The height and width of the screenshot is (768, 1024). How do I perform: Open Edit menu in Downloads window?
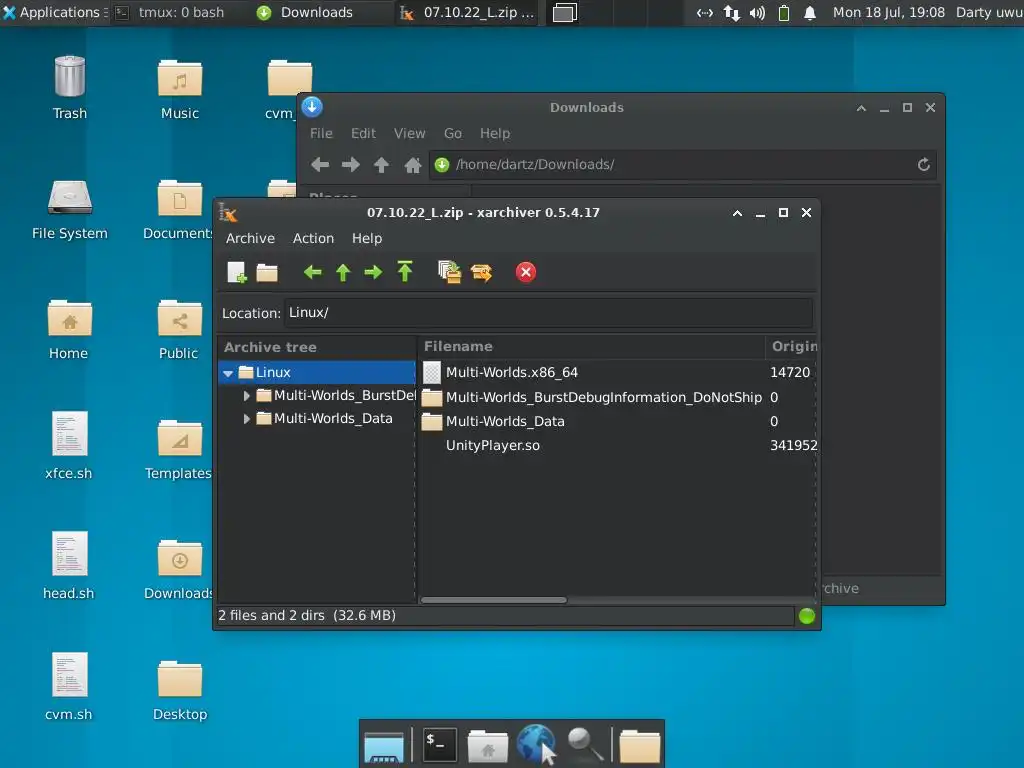click(363, 133)
